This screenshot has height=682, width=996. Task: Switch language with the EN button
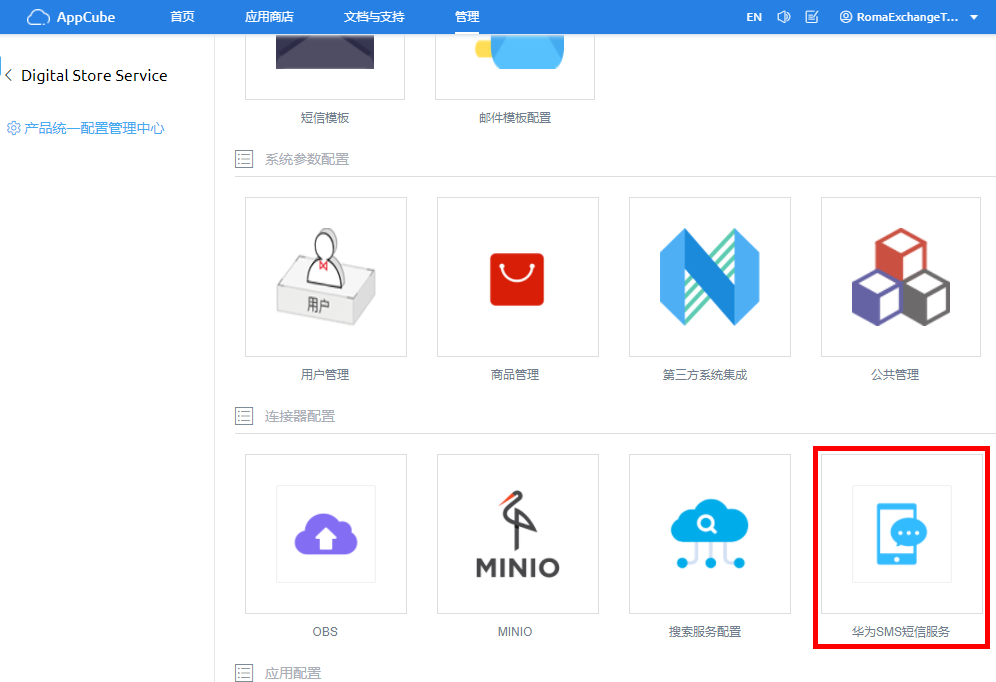(x=754, y=17)
